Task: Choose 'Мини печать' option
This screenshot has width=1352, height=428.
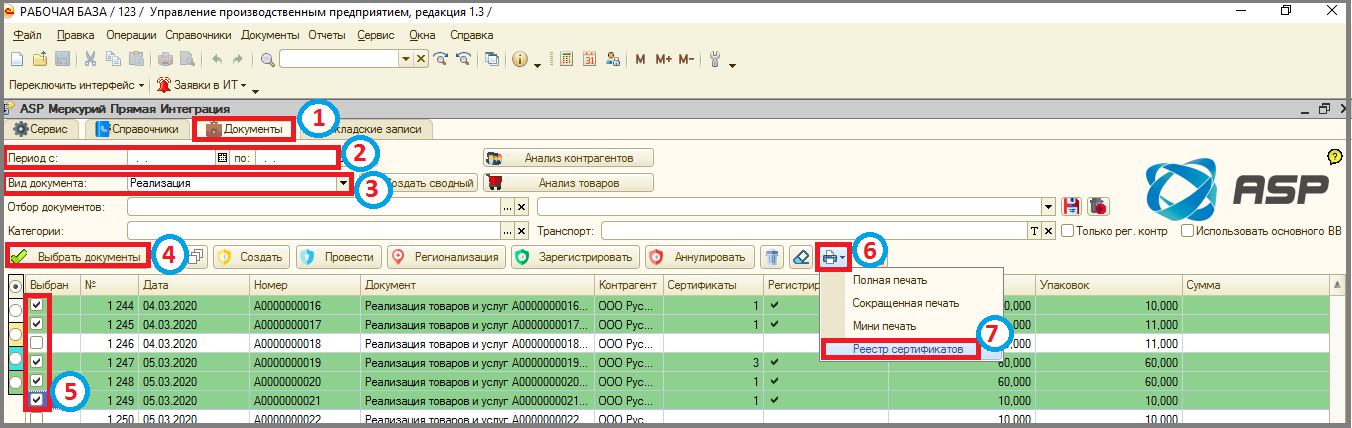Action: (x=884, y=326)
